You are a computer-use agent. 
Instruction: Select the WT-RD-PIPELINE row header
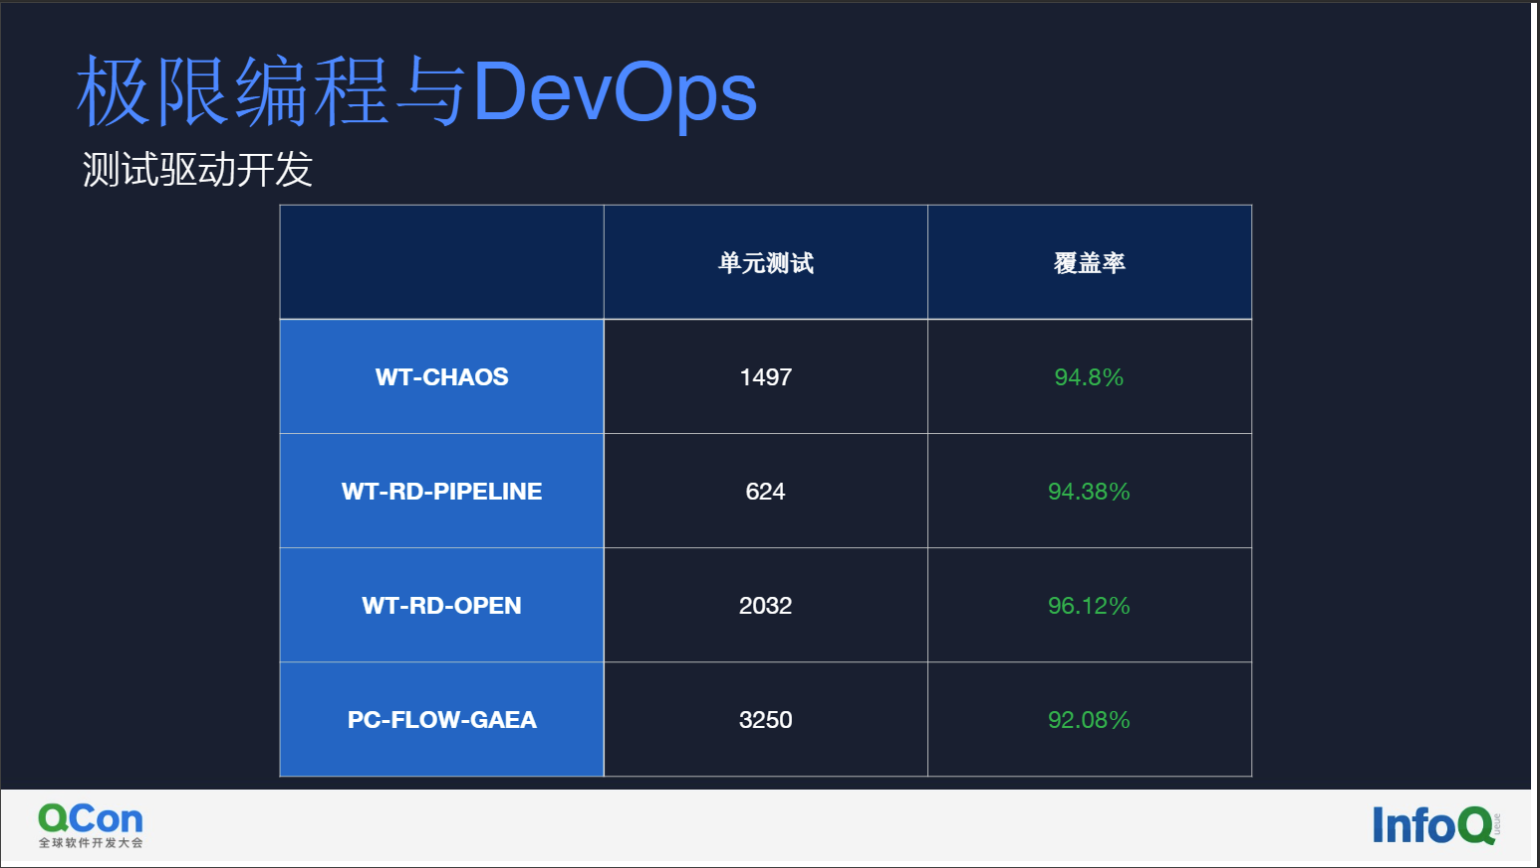(x=441, y=491)
